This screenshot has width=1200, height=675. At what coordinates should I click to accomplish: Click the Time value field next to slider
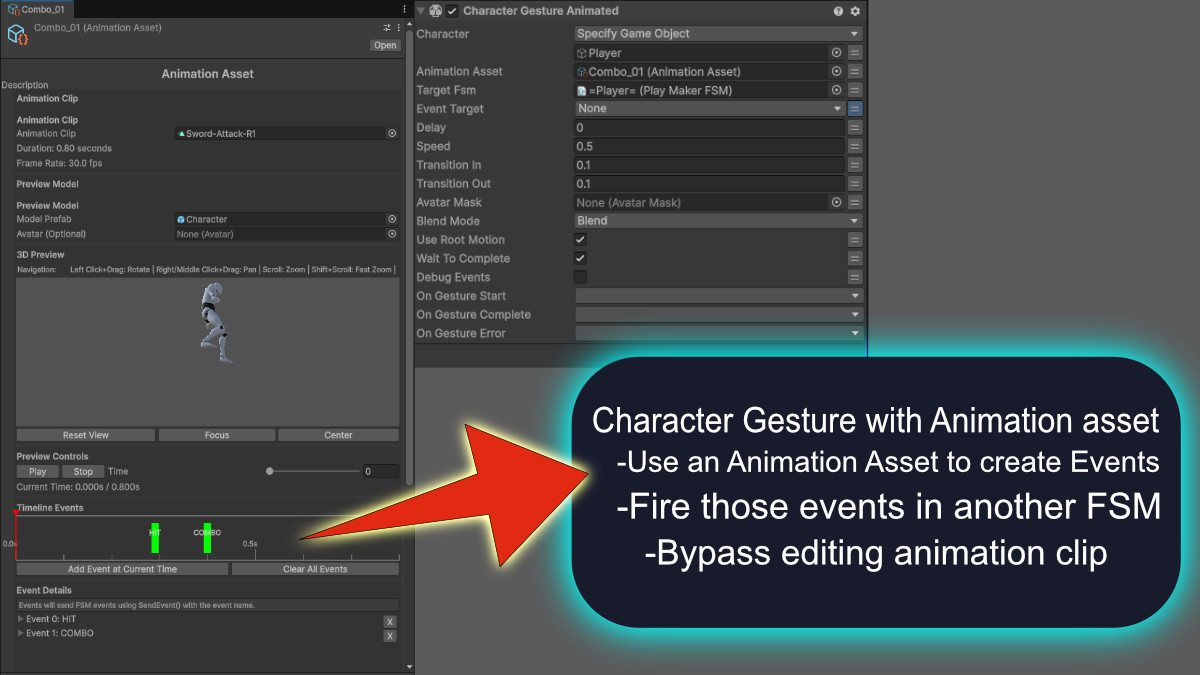click(x=380, y=471)
